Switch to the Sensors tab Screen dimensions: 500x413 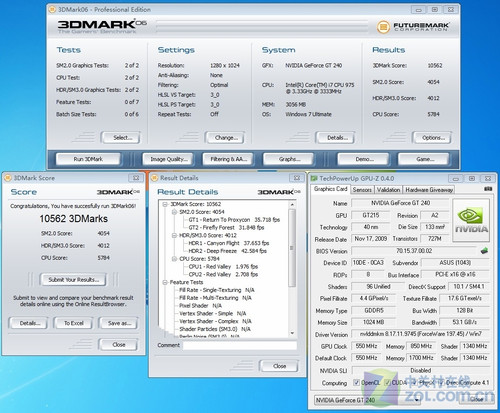[x=362, y=190]
